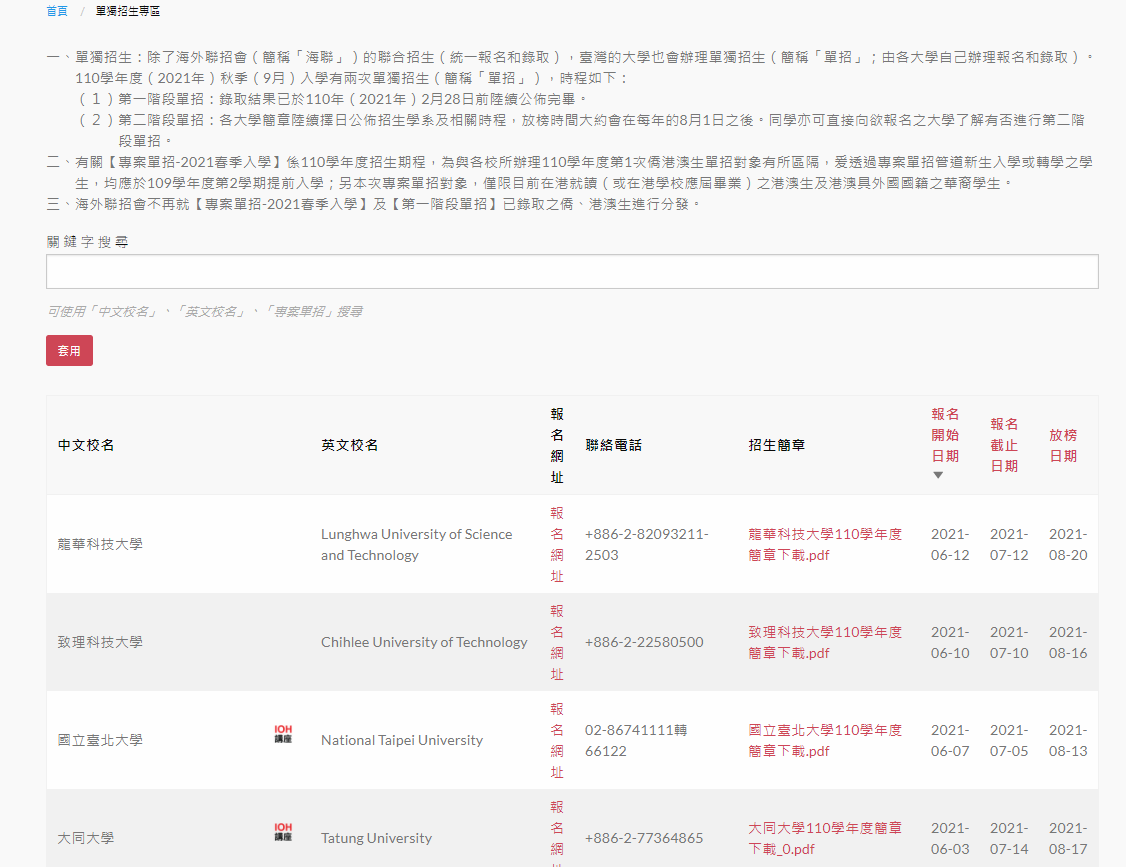Viewport: 1126px width, 867px height.
Task: Click the 單獨招生專區 breadcrumb item
Action: pyautogui.click(x=128, y=11)
